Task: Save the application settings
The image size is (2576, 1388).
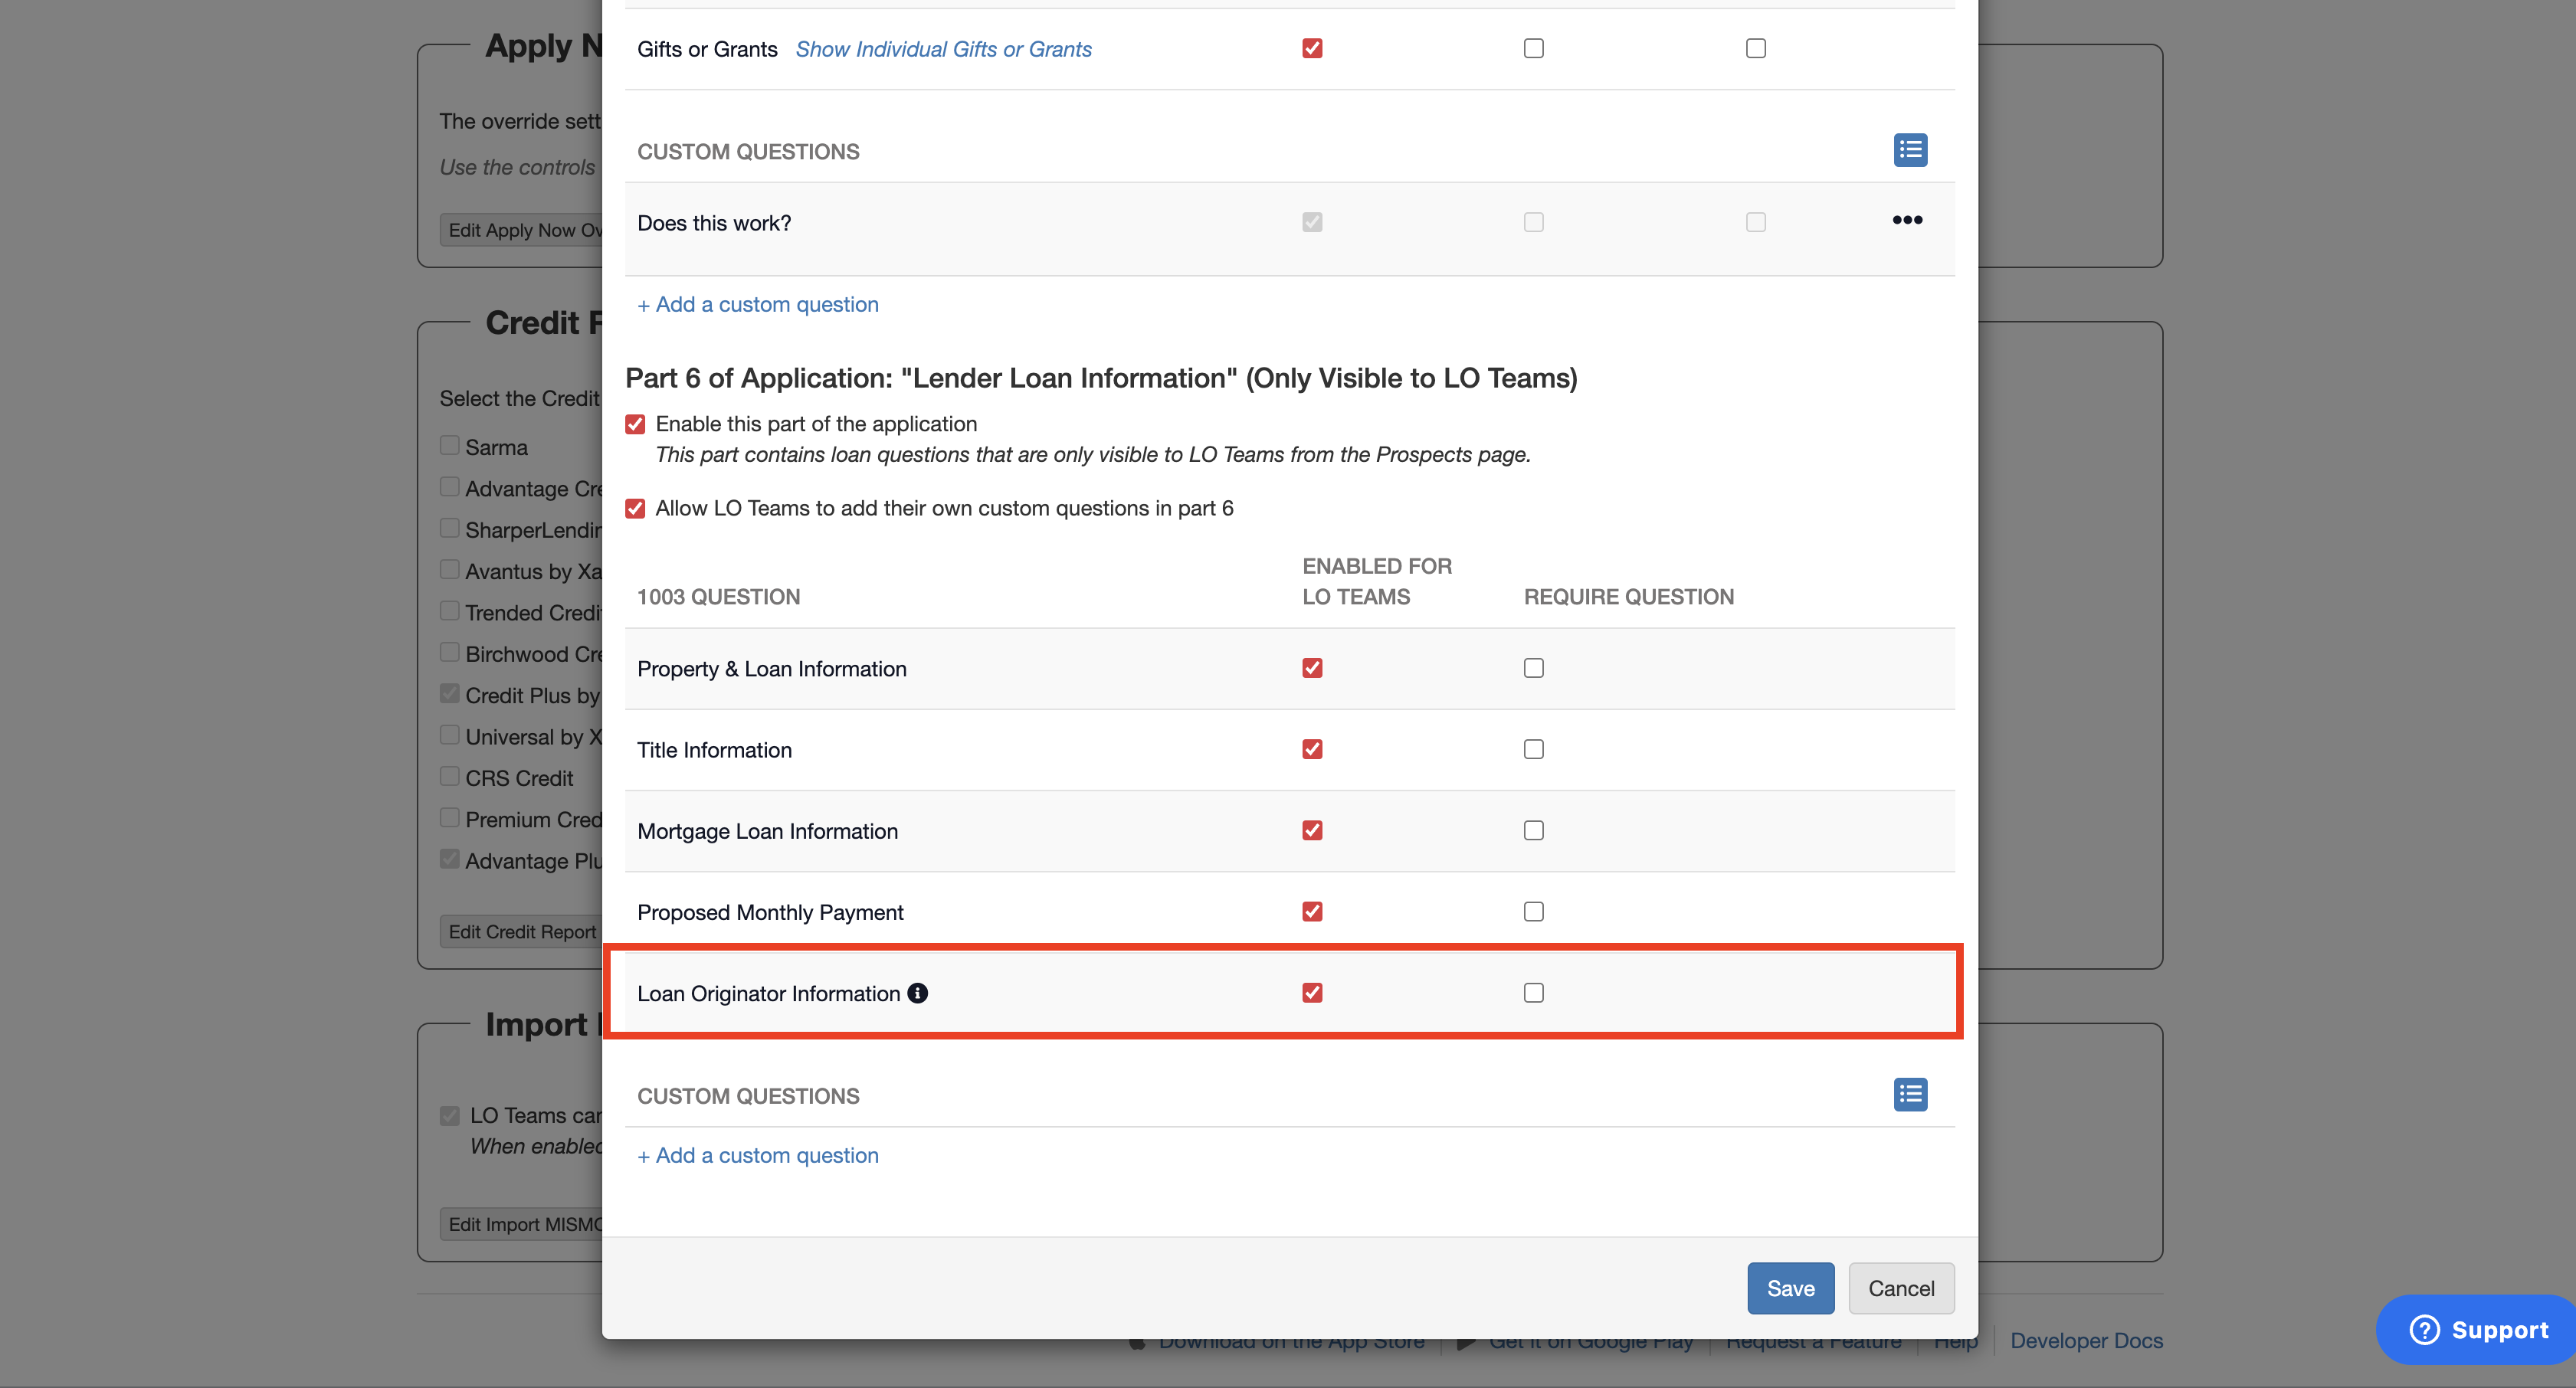Action: click(x=1790, y=1288)
